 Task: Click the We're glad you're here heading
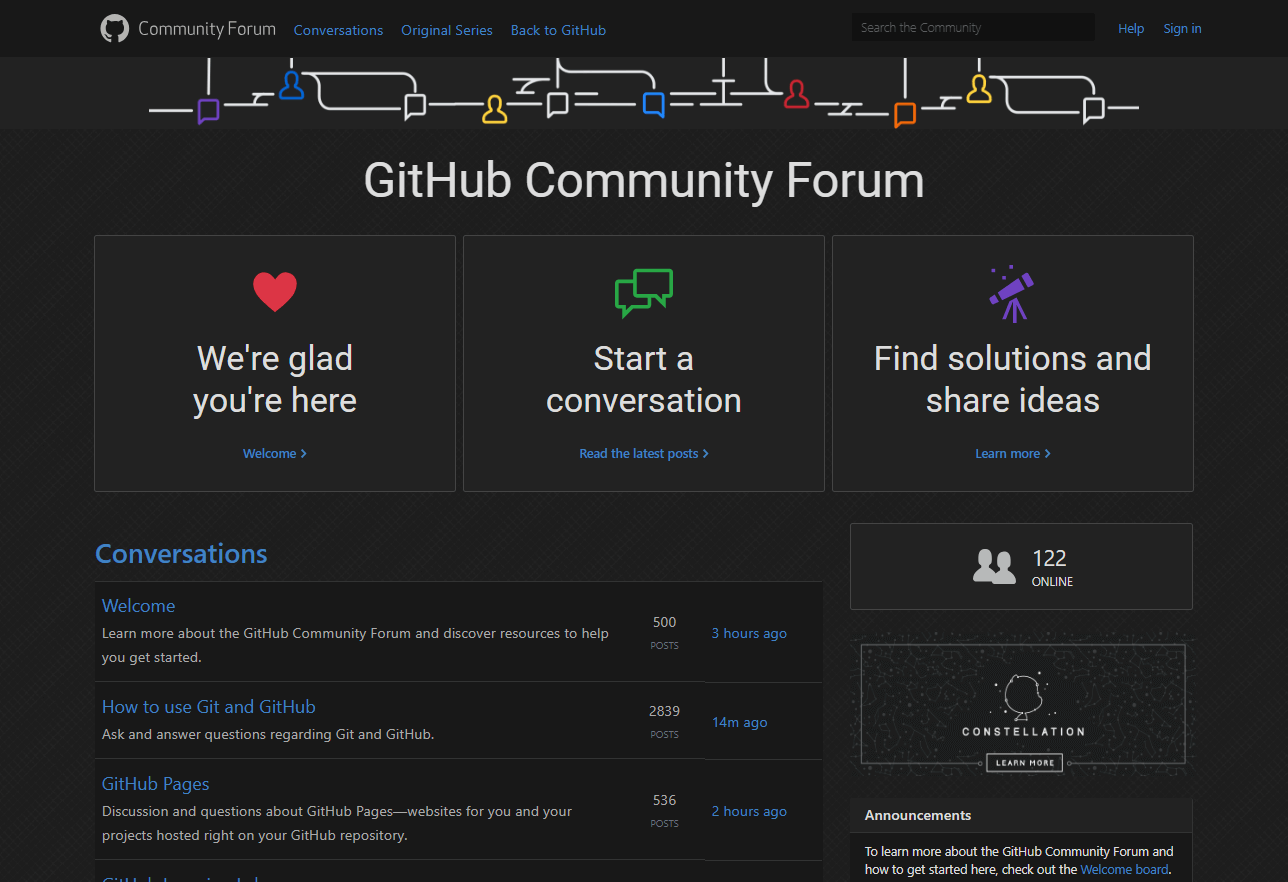[275, 379]
